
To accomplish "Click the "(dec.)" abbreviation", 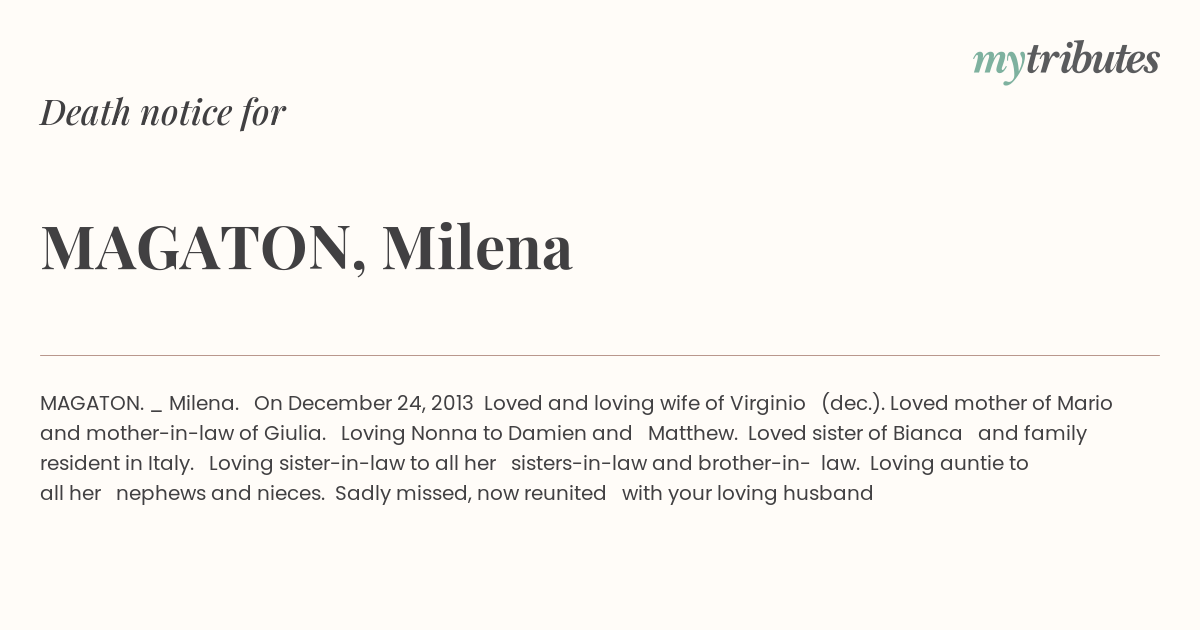I will (x=850, y=403).
